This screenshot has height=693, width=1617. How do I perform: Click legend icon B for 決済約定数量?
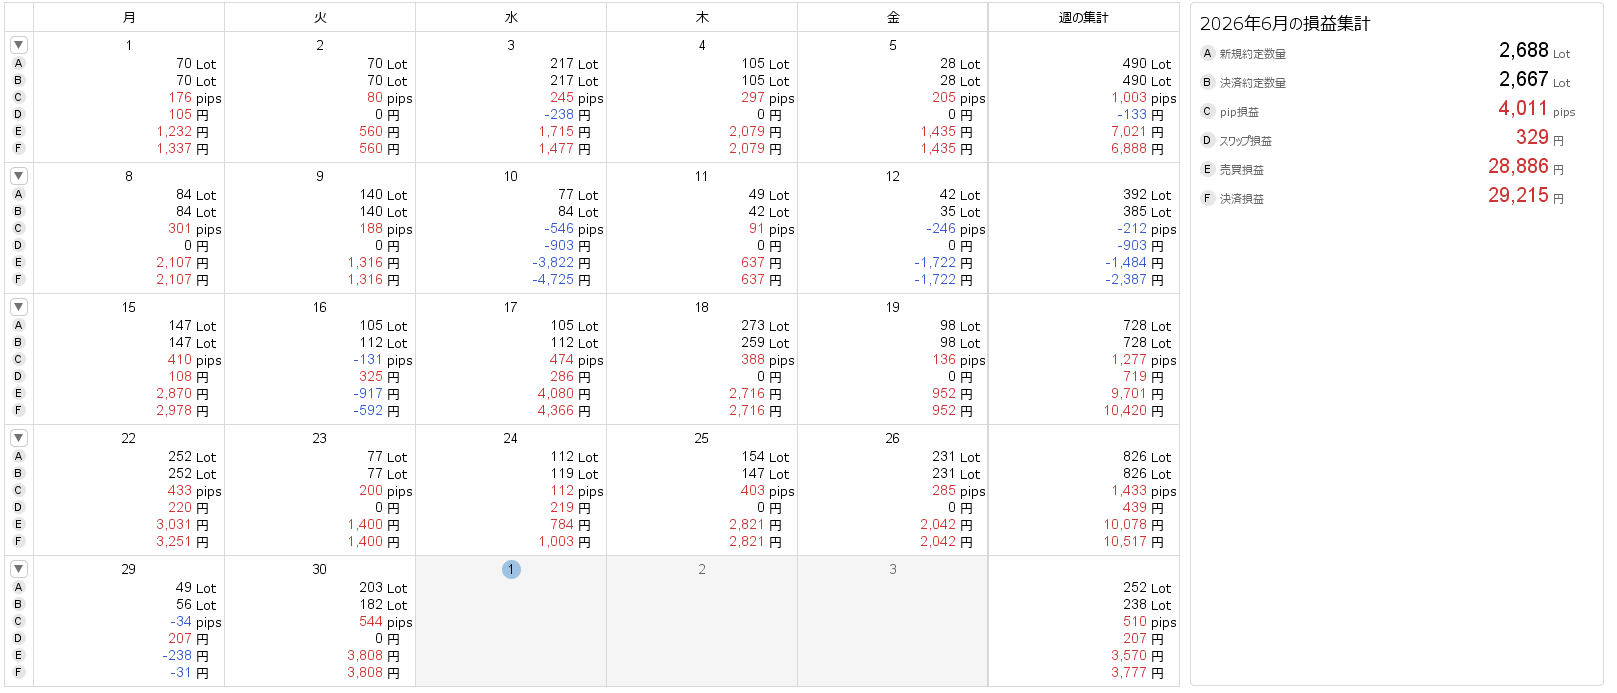point(1207,82)
